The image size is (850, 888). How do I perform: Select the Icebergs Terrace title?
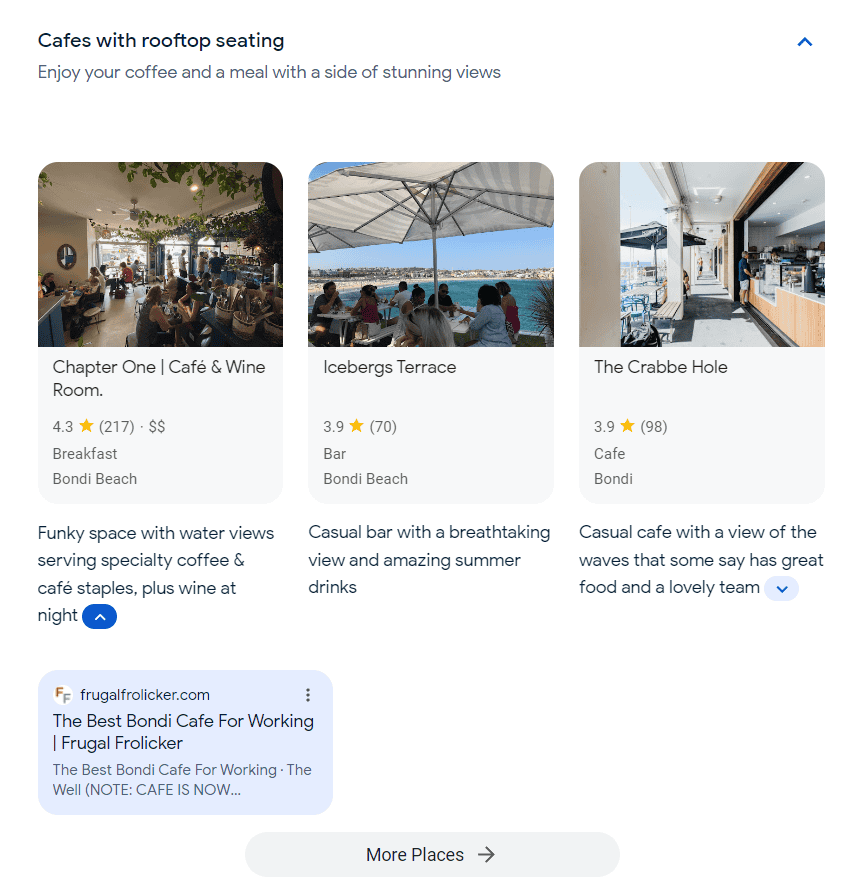click(x=389, y=367)
